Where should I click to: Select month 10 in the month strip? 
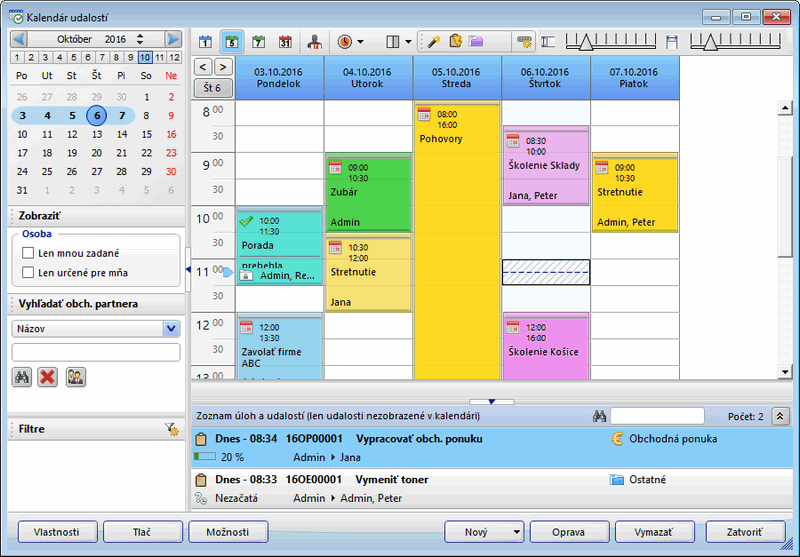click(146, 57)
